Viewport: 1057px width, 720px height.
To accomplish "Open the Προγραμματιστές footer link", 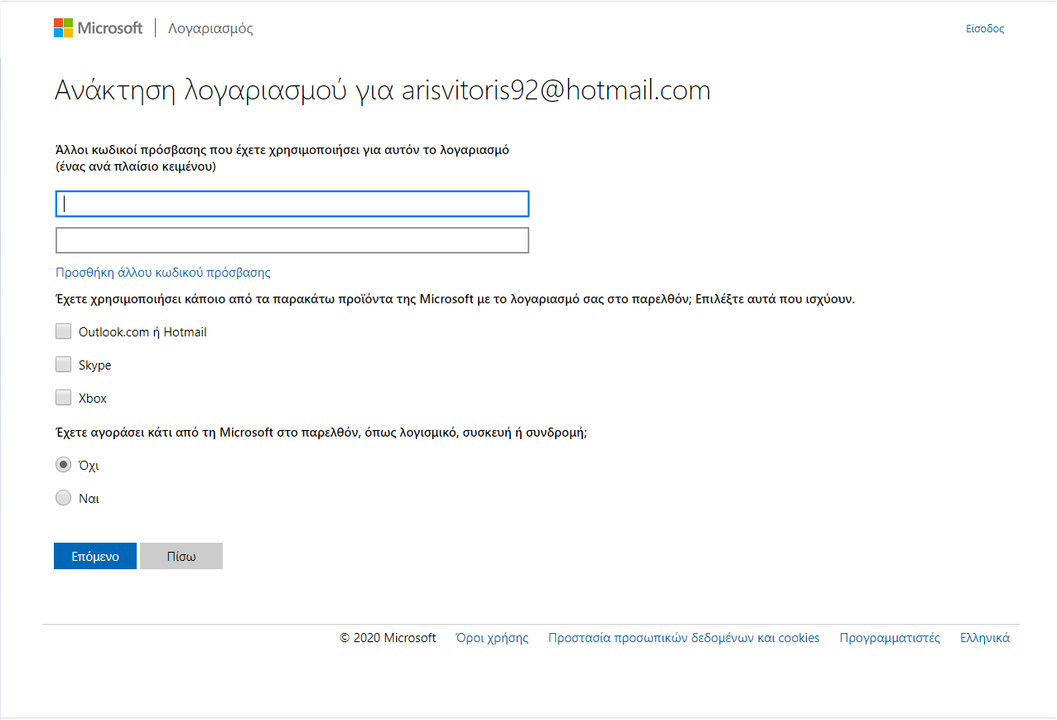I will (x=890, y=638).
